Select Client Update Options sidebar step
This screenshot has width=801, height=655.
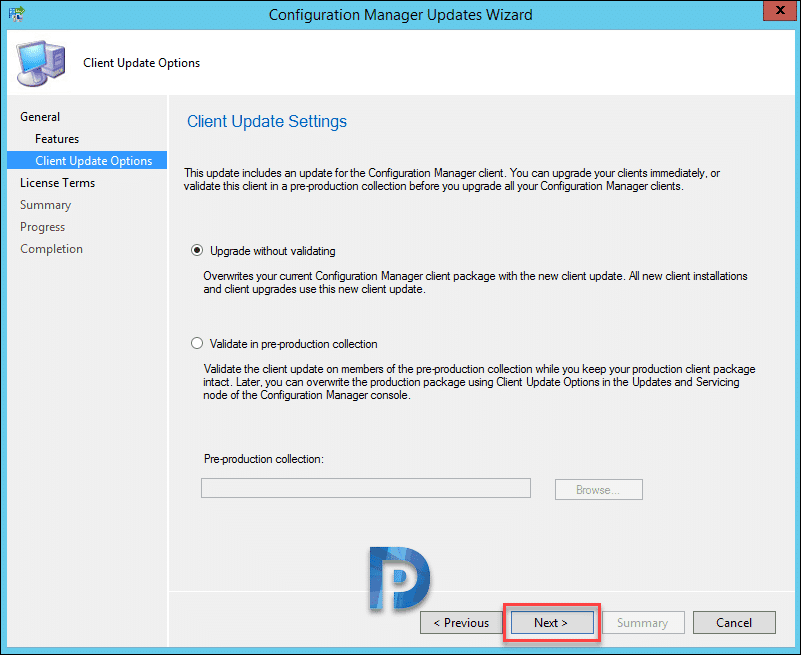(x=87, y=160)
